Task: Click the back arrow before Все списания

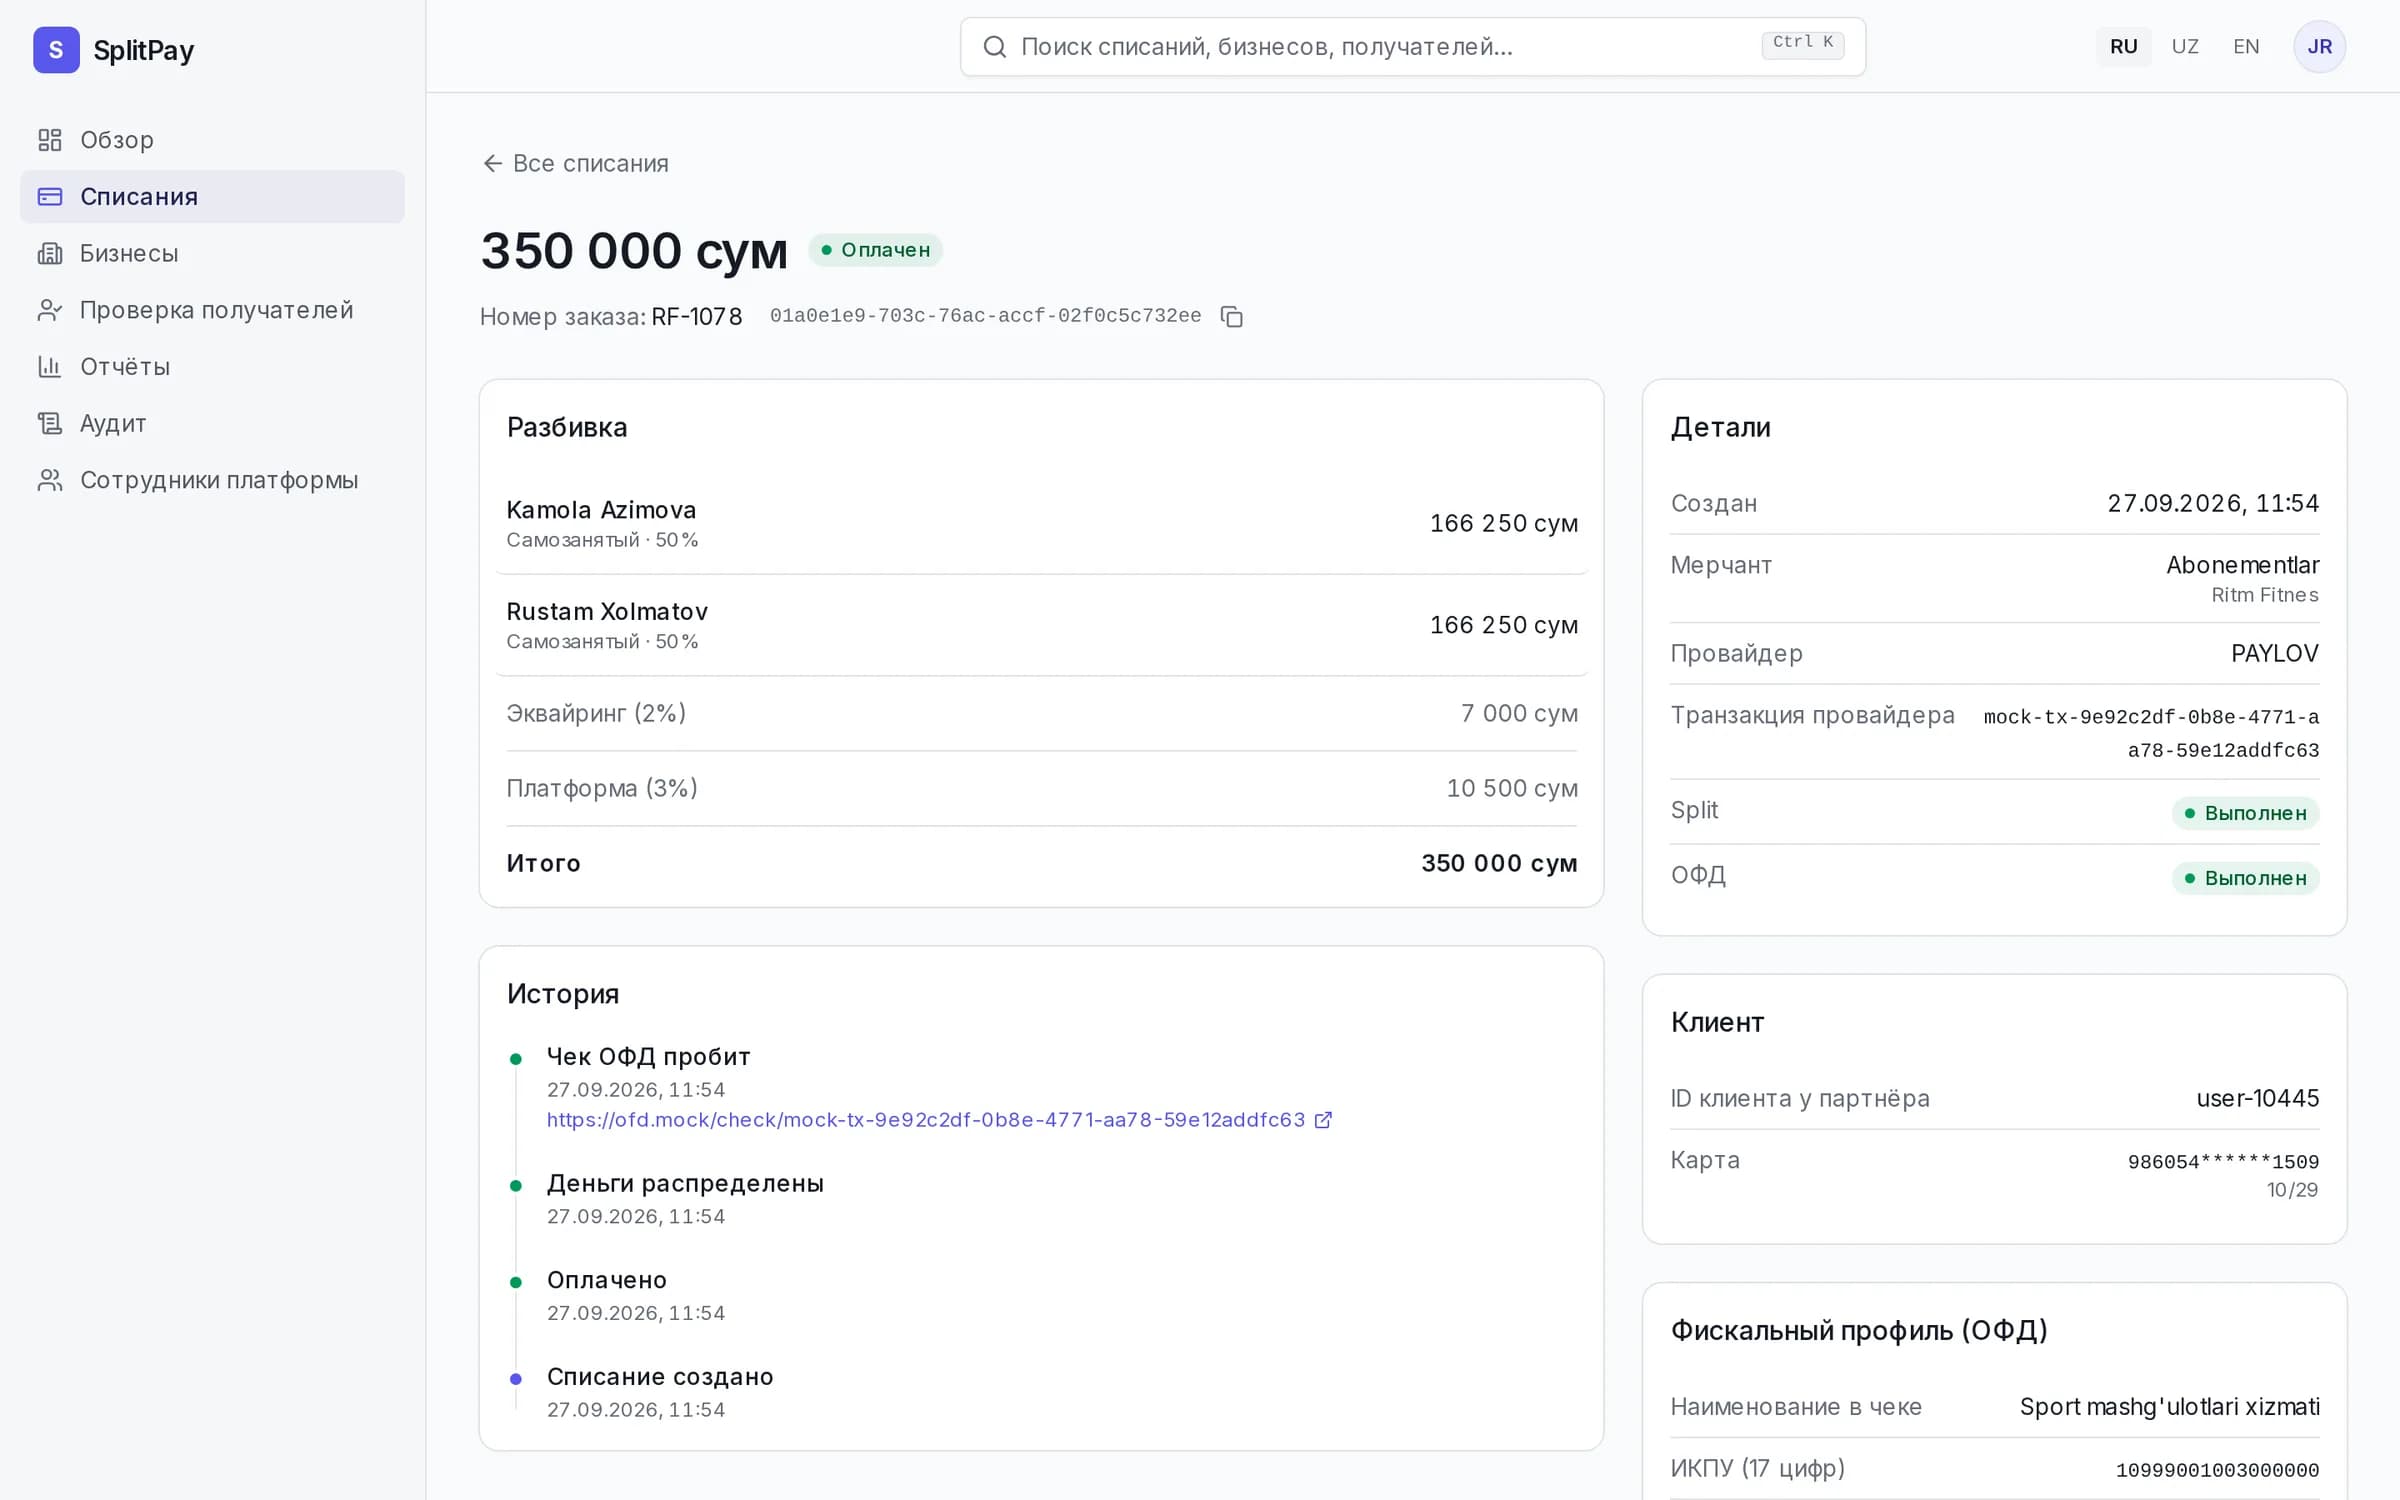Action: pyautogui.click(x=492, y=163)
